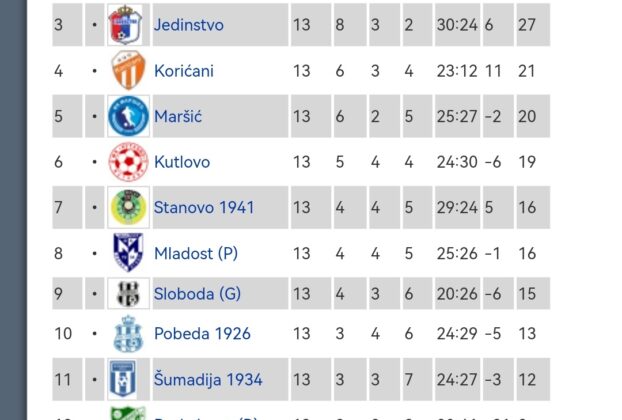622x420 pixels.
Task: Click the Šumadija 1934 club crest
Action: (128, 380)
